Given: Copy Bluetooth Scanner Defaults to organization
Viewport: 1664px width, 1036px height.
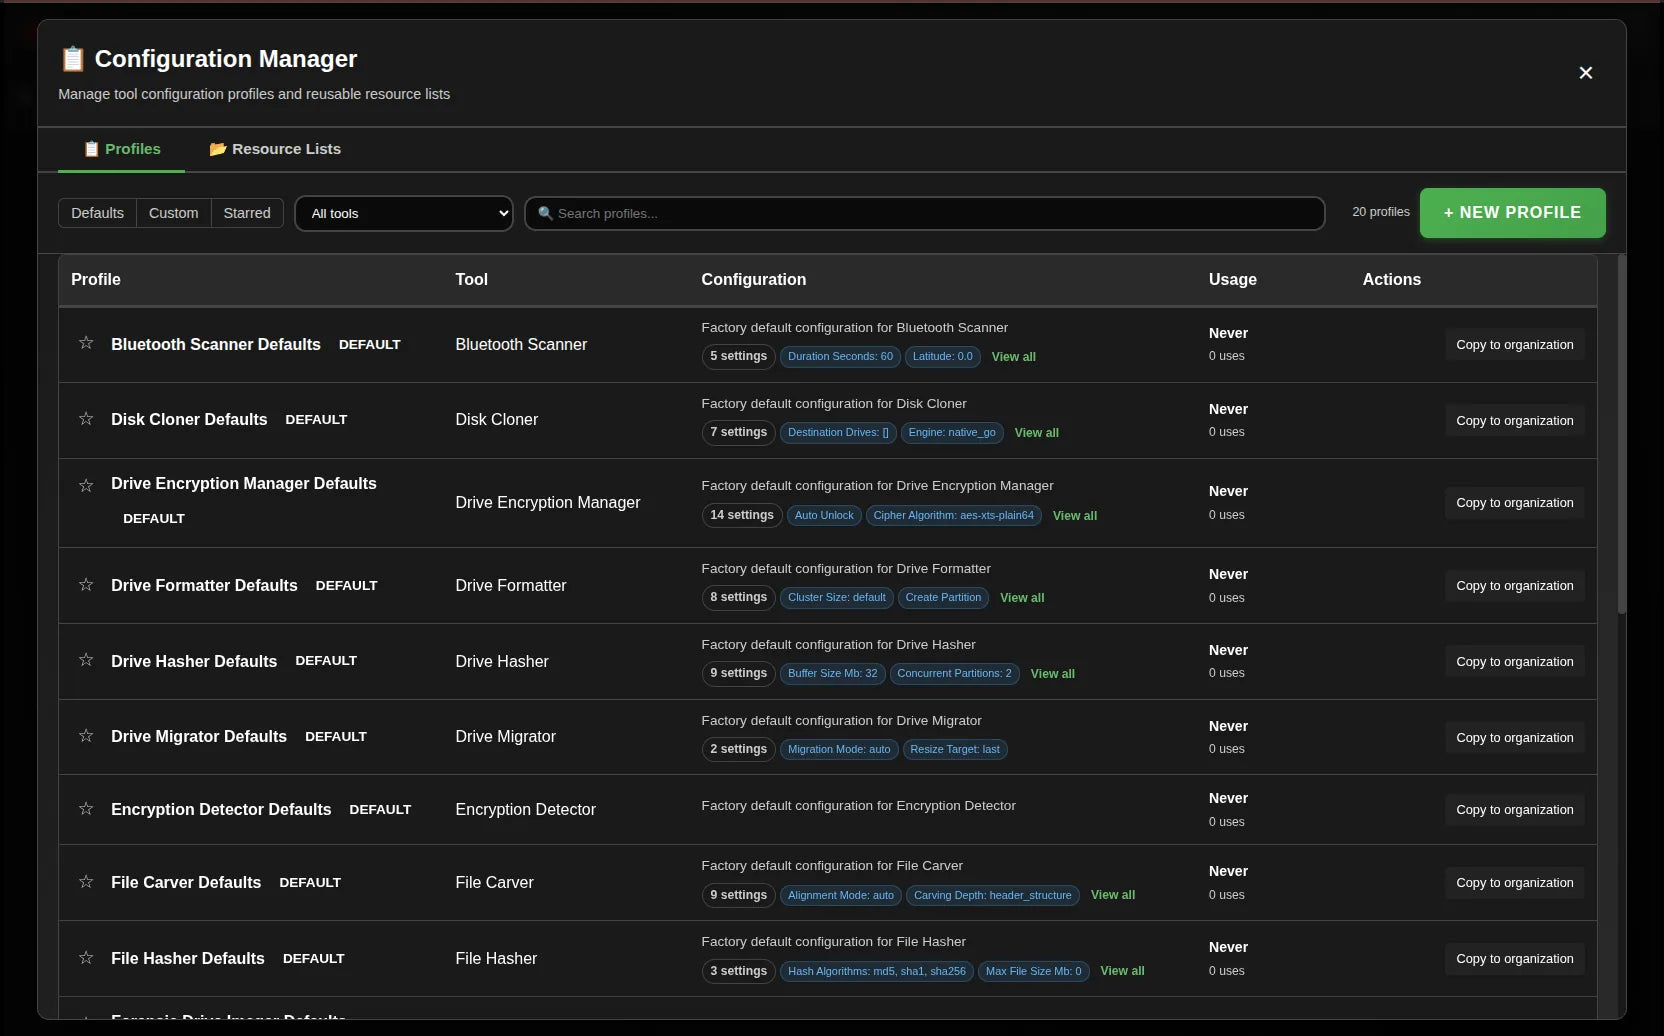Looking at the screenshot, I should click(1514, 345).
